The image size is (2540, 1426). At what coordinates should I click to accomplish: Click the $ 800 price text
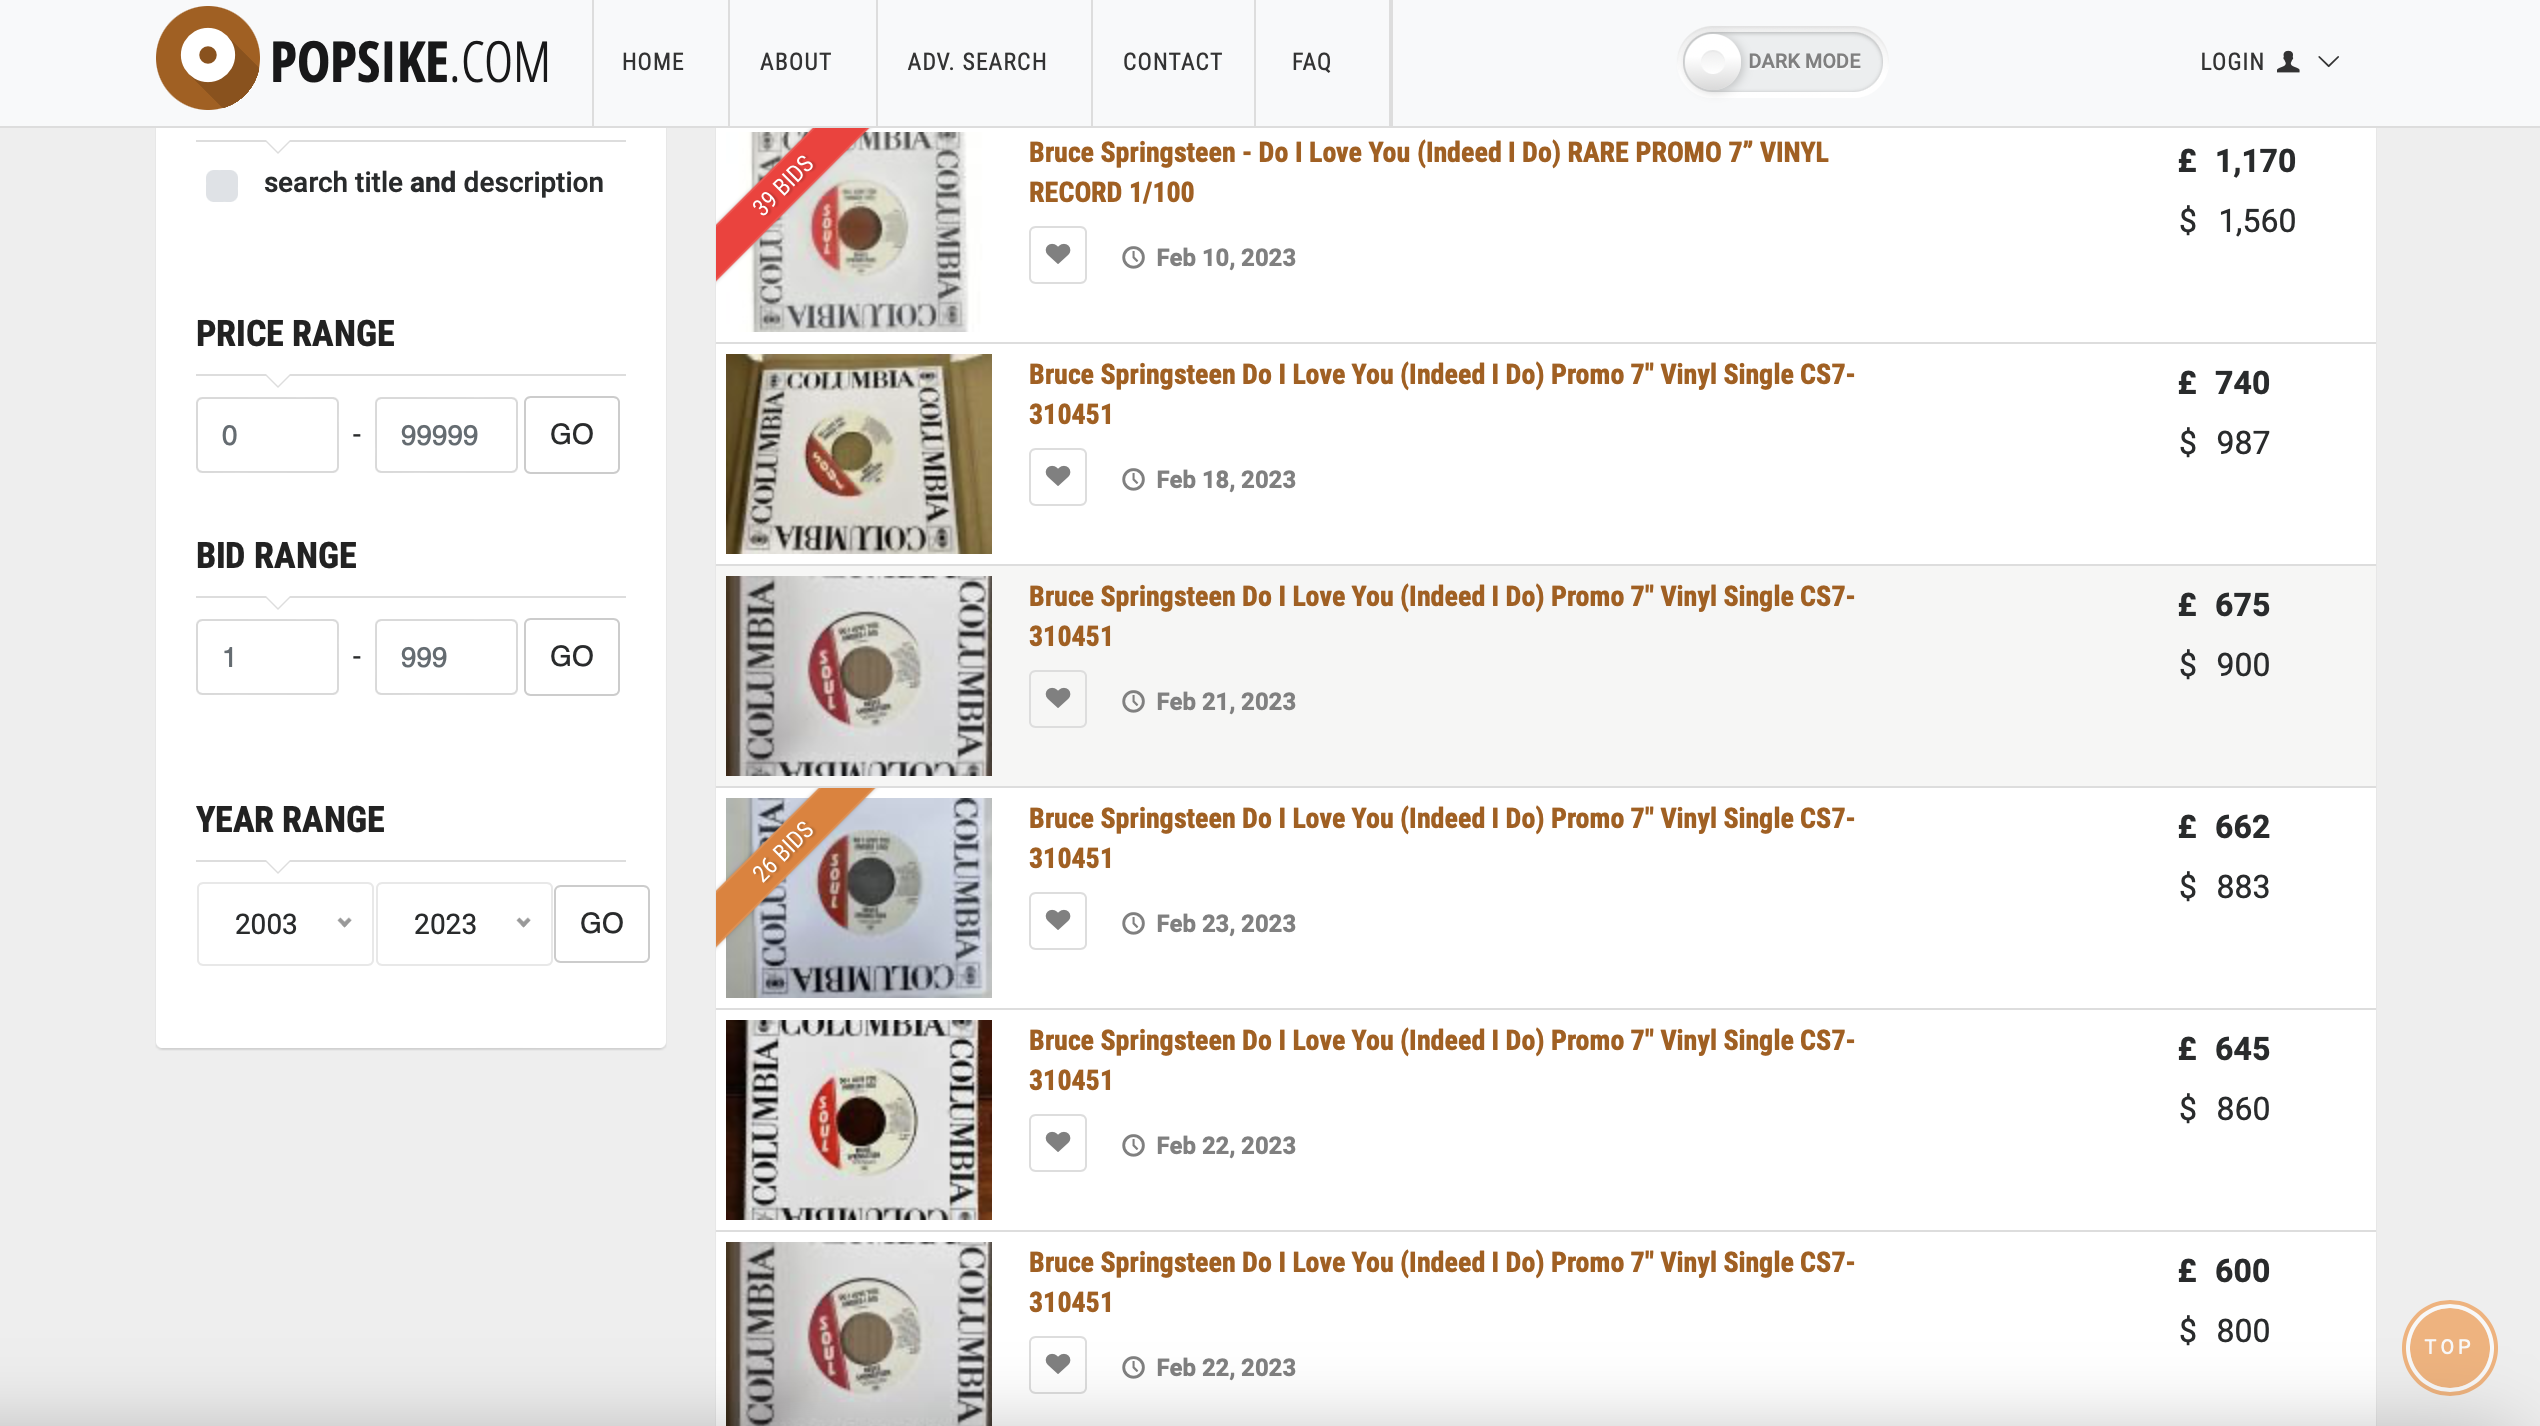(2224, 1331)
